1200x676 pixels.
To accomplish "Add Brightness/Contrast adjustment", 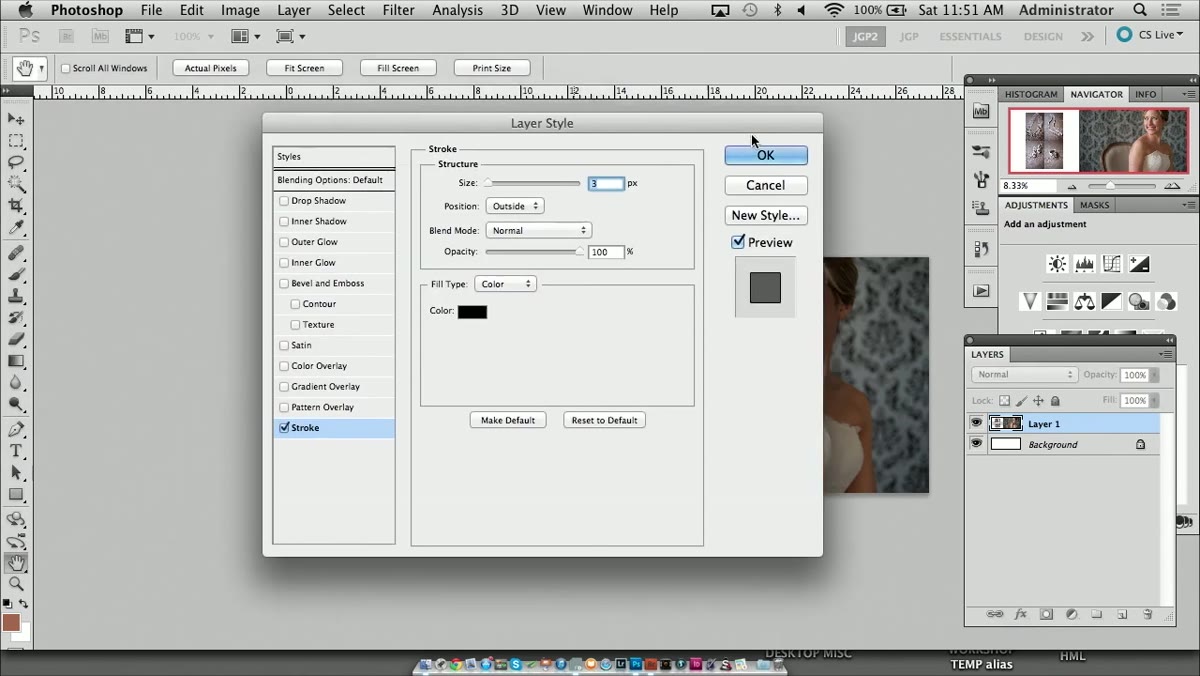I will click(x=1057, y=264).
